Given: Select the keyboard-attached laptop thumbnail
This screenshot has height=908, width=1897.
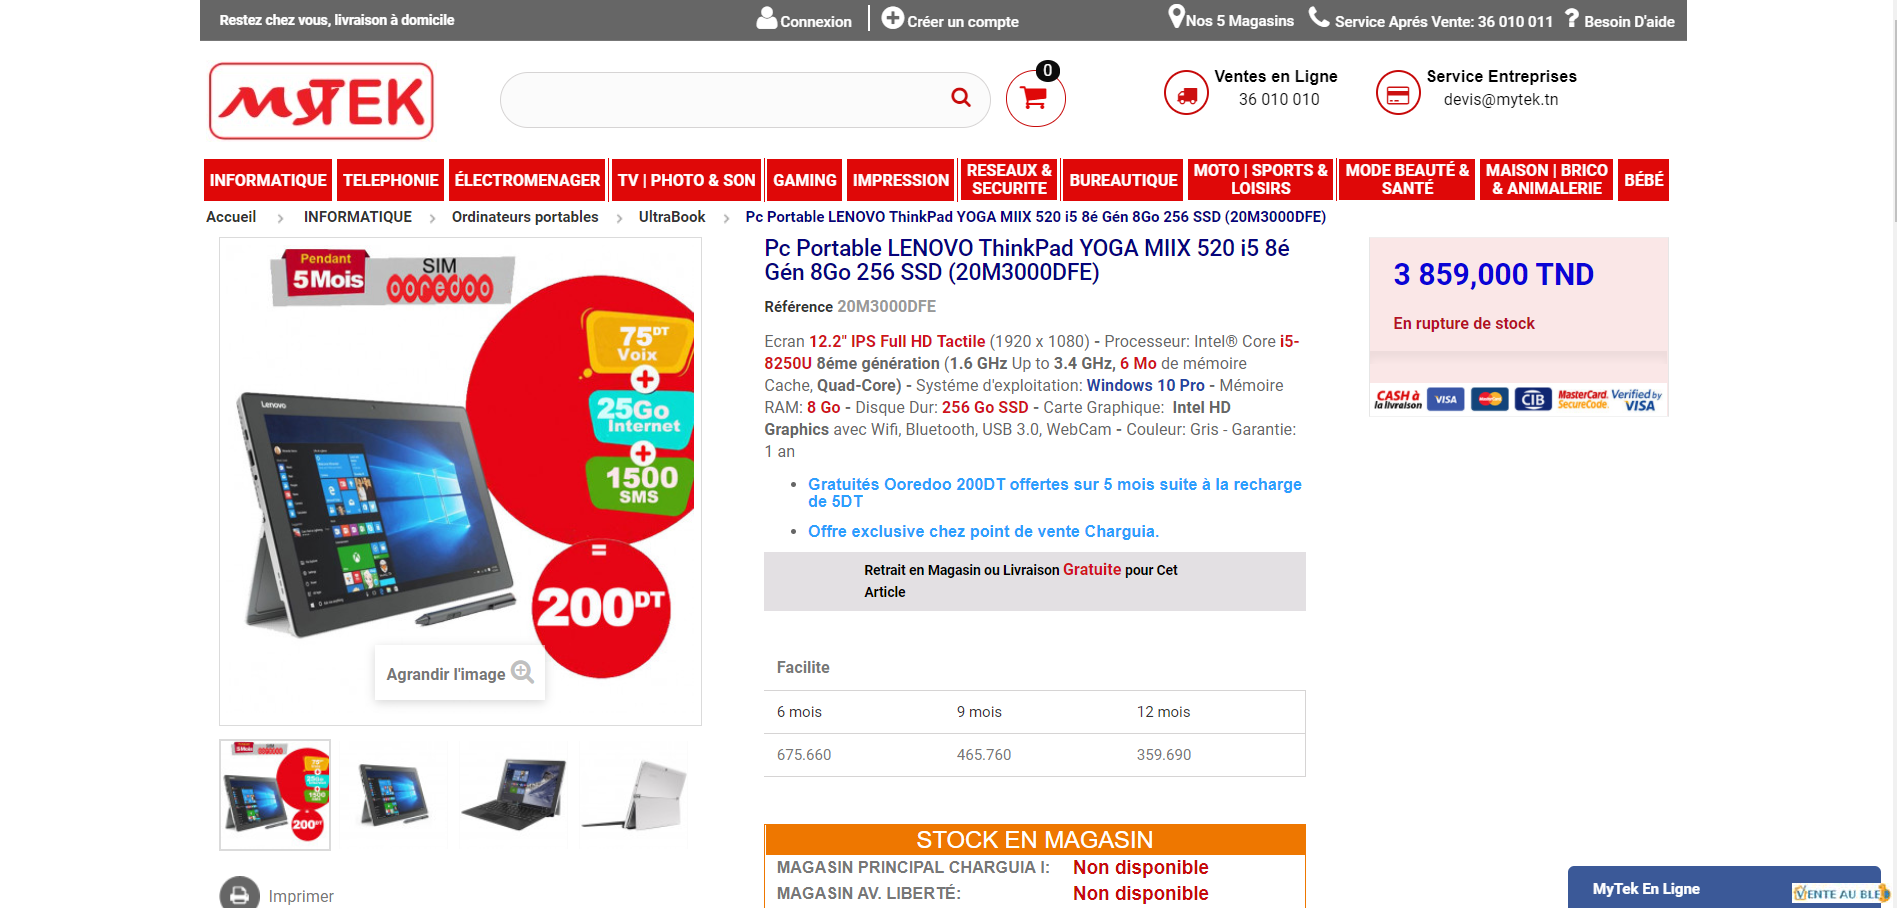Looking at the screenshot, I should point(514,795).
